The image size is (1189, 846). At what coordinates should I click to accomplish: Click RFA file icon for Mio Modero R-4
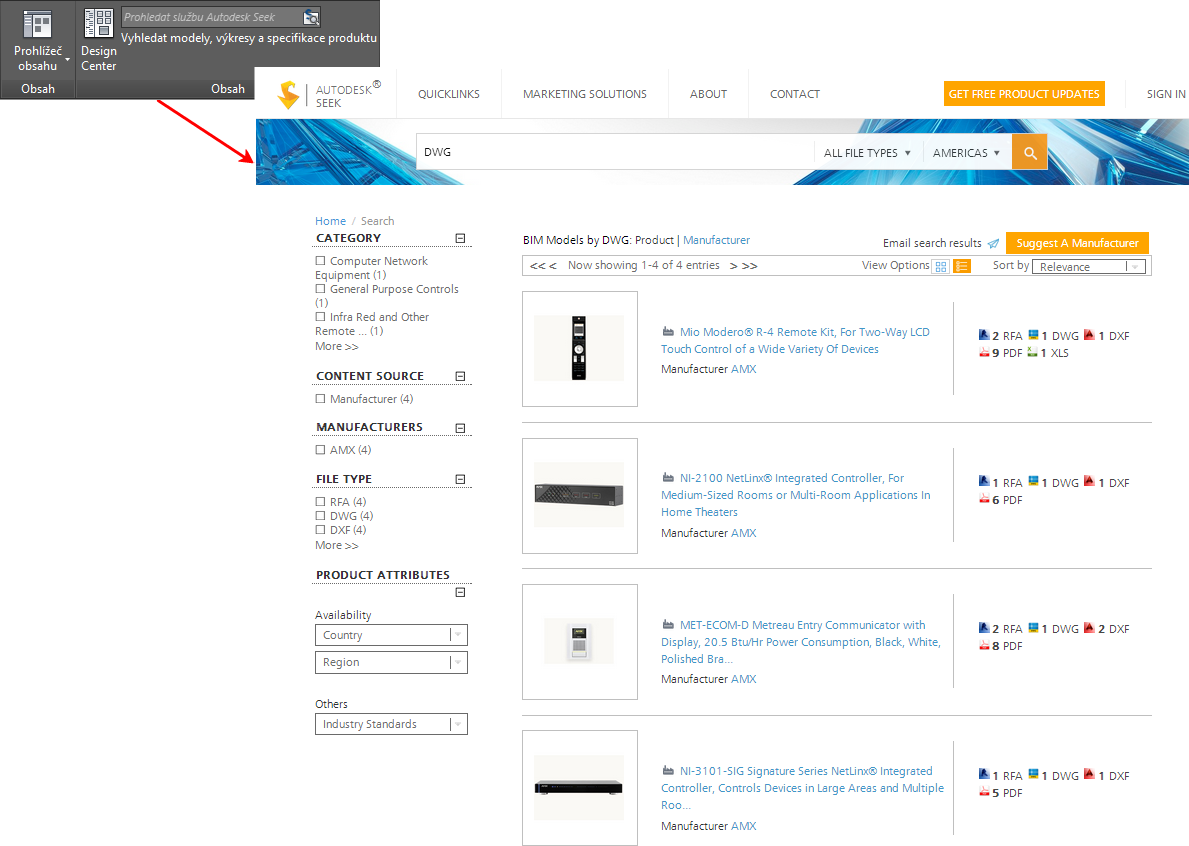tap(984, 334)
